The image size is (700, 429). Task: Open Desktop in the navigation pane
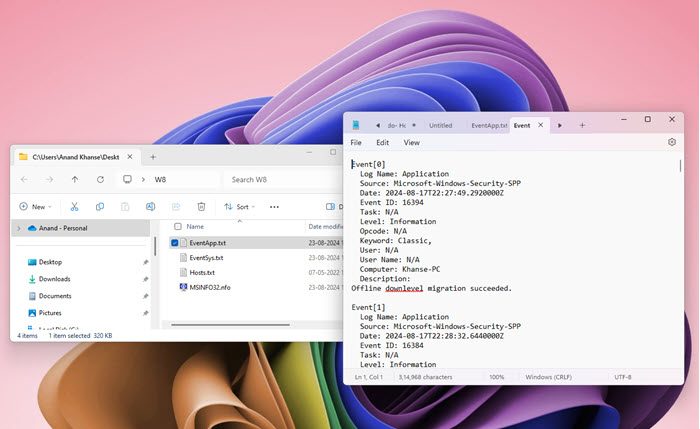pos(50,262)
